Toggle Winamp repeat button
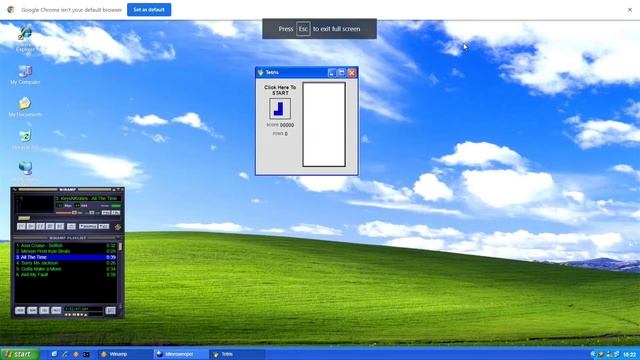The image size is (640, 360). [x=104, y=227]
